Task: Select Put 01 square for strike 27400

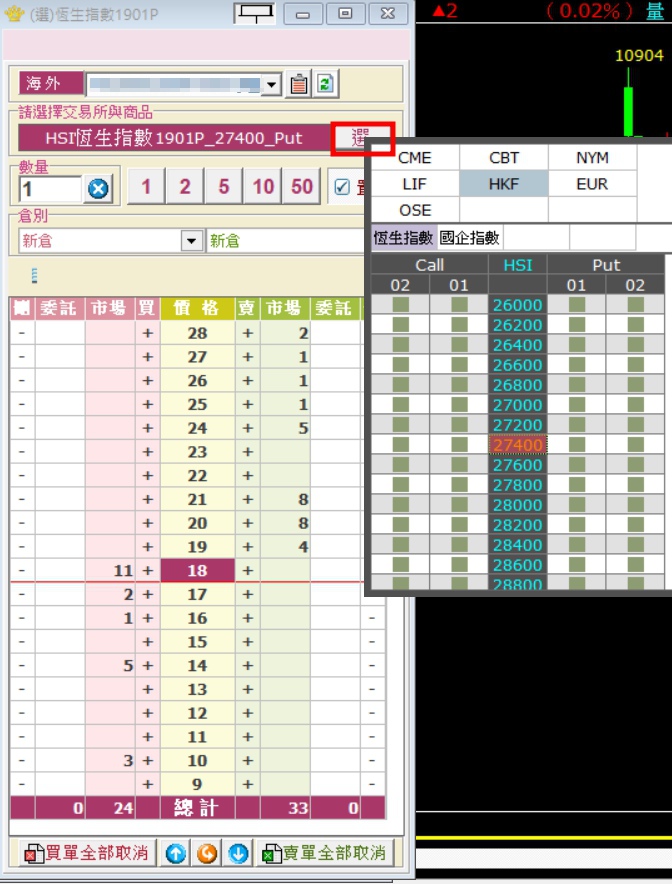Action: click(577, 445)
